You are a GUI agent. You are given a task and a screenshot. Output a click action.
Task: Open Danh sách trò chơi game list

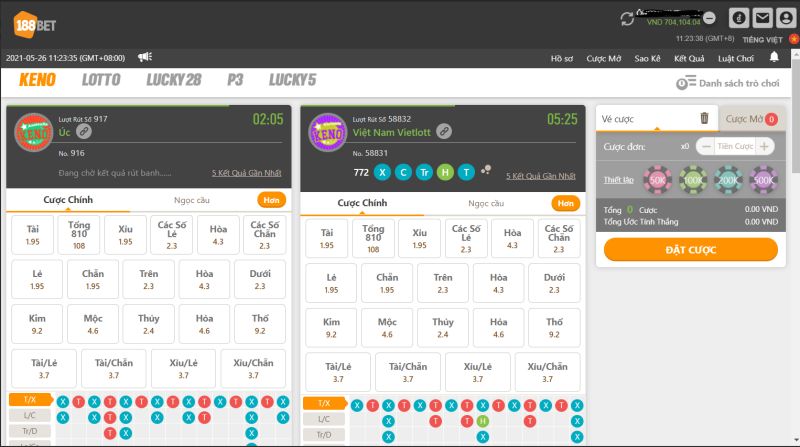pos(728,83)
